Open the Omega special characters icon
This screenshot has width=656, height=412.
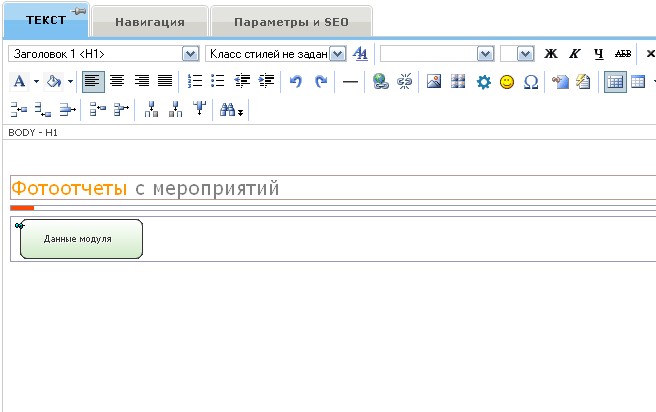point(531,82)
